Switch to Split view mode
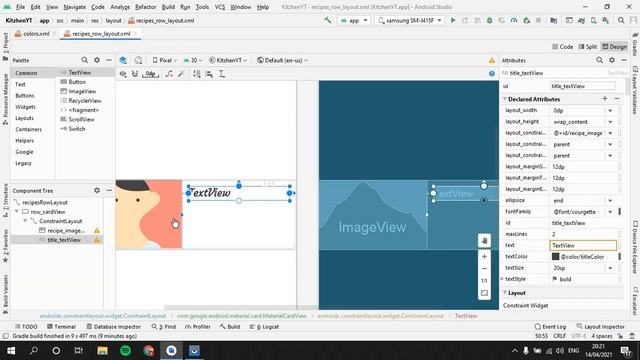Viewport: 640px width, 360px height. [x=588, y=47]
